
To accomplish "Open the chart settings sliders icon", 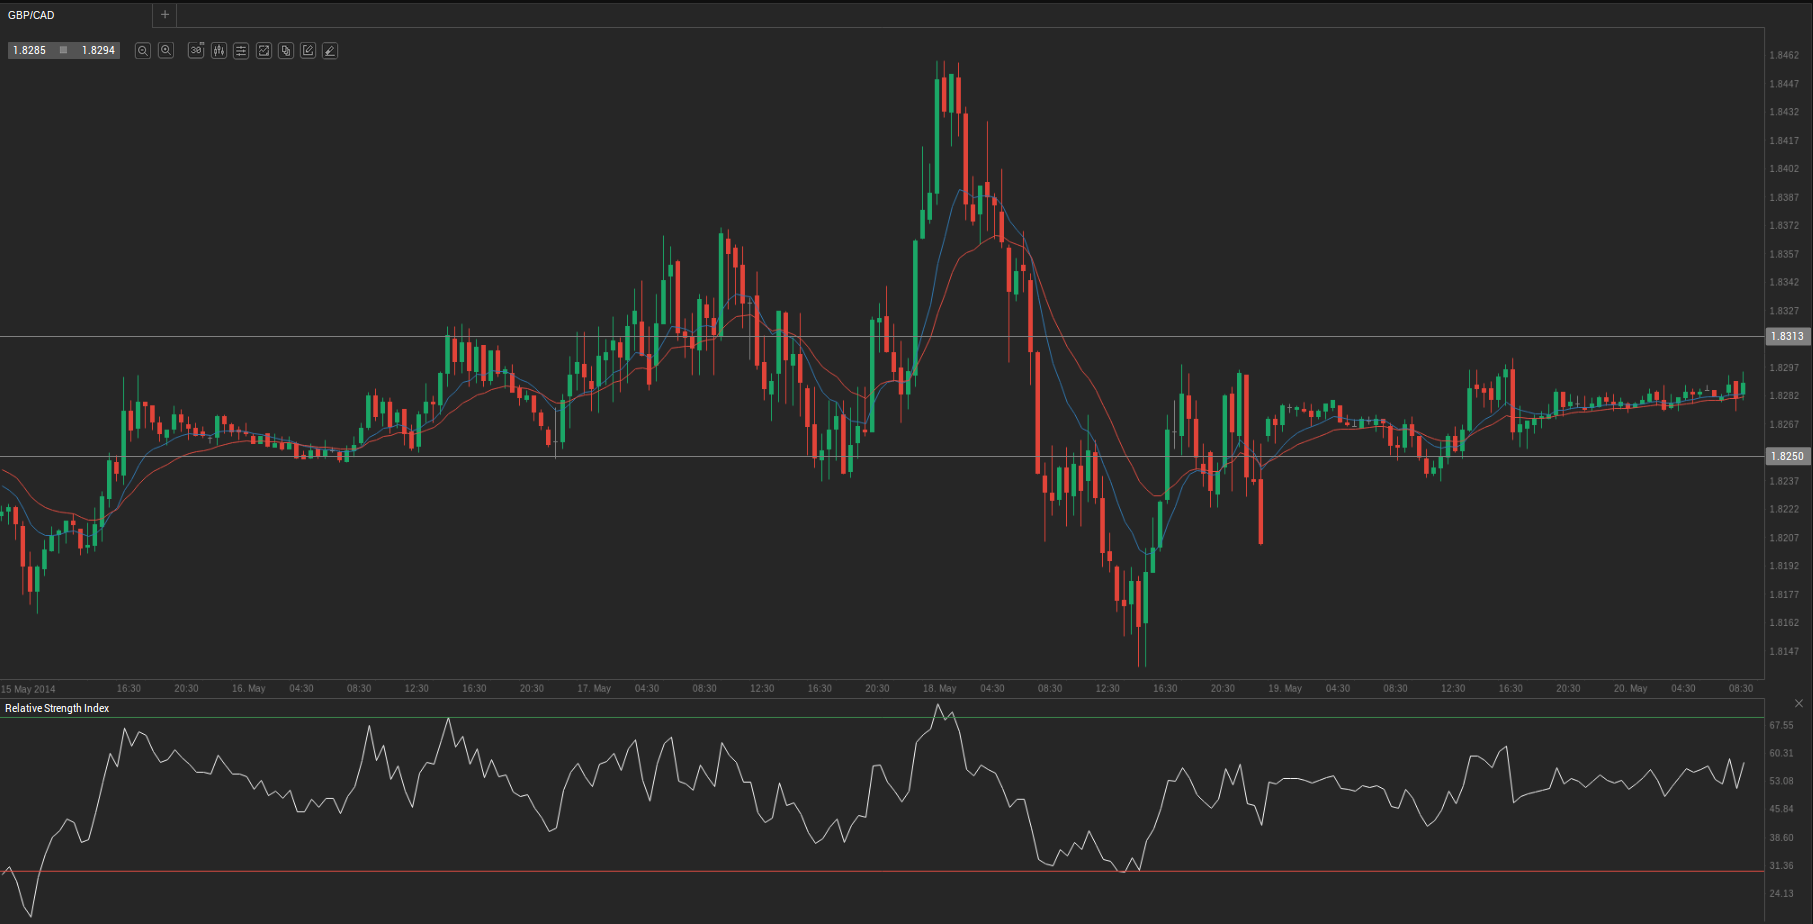I will [241, 50].
